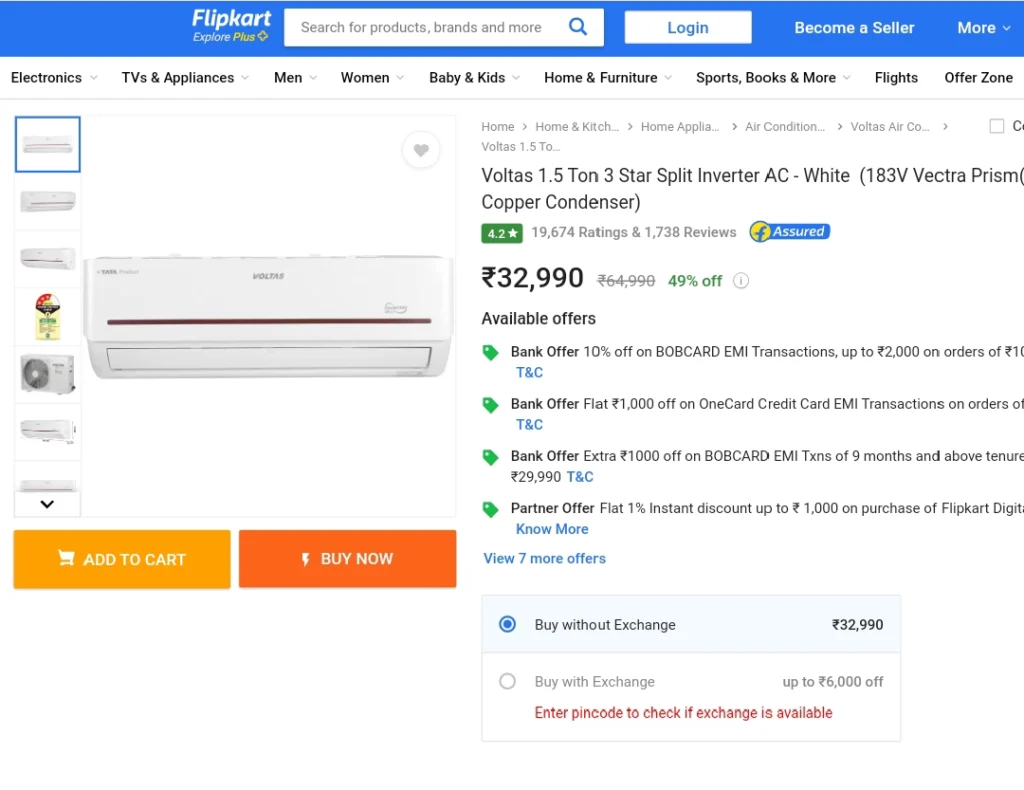Viewport: 1024px width, 790px height.
Task: Select the first AC front view thumbnail
Action: (x=48, y=144)
